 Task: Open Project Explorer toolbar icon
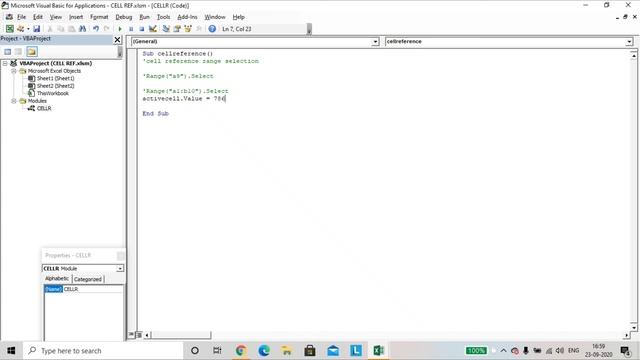click(x=166, y=29)
